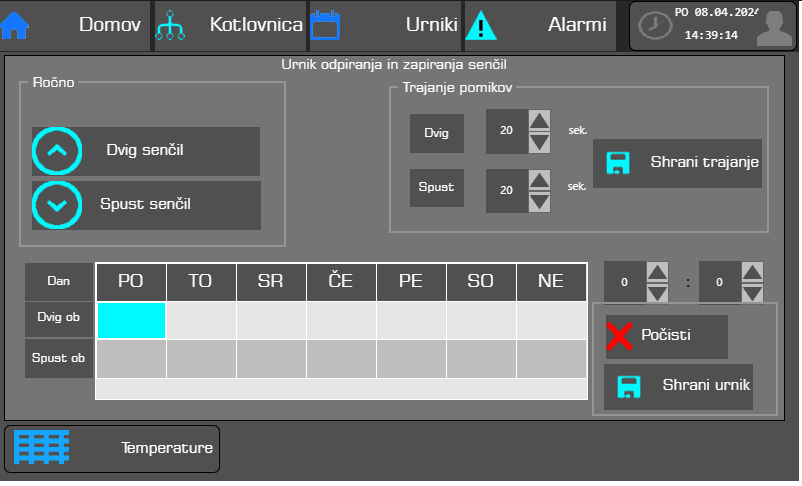Decrease Spust duration with down arrow
The width and height of the screenshot is (802, 486).
[539, 201]
